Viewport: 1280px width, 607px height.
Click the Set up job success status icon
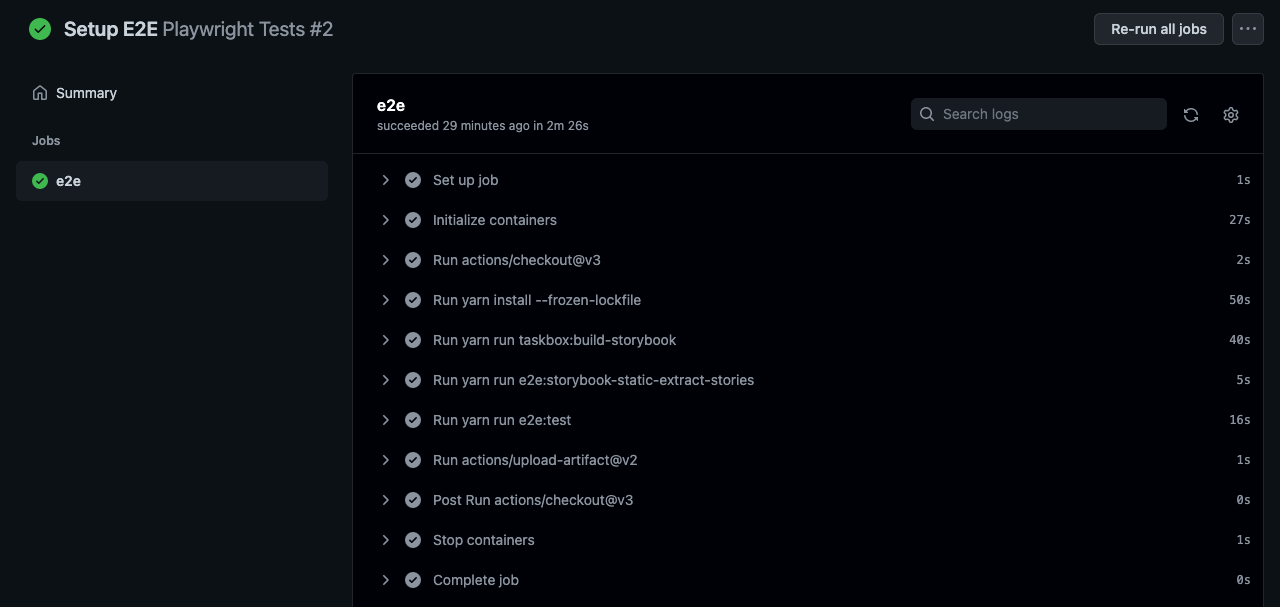(412, 180)
